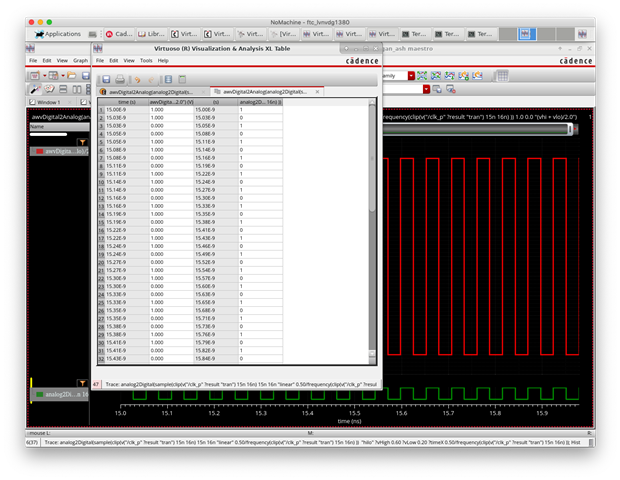The image size is (620, 480).
Task: Open the Edit menu in the Table window
Action: coord(114,60)
